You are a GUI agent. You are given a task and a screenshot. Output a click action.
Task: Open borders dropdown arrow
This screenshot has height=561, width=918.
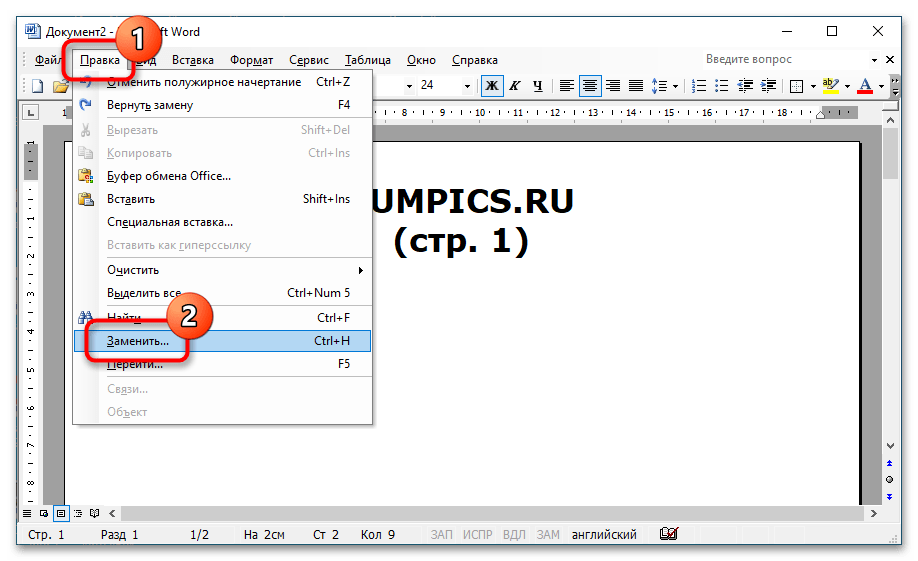pos(813,87)
